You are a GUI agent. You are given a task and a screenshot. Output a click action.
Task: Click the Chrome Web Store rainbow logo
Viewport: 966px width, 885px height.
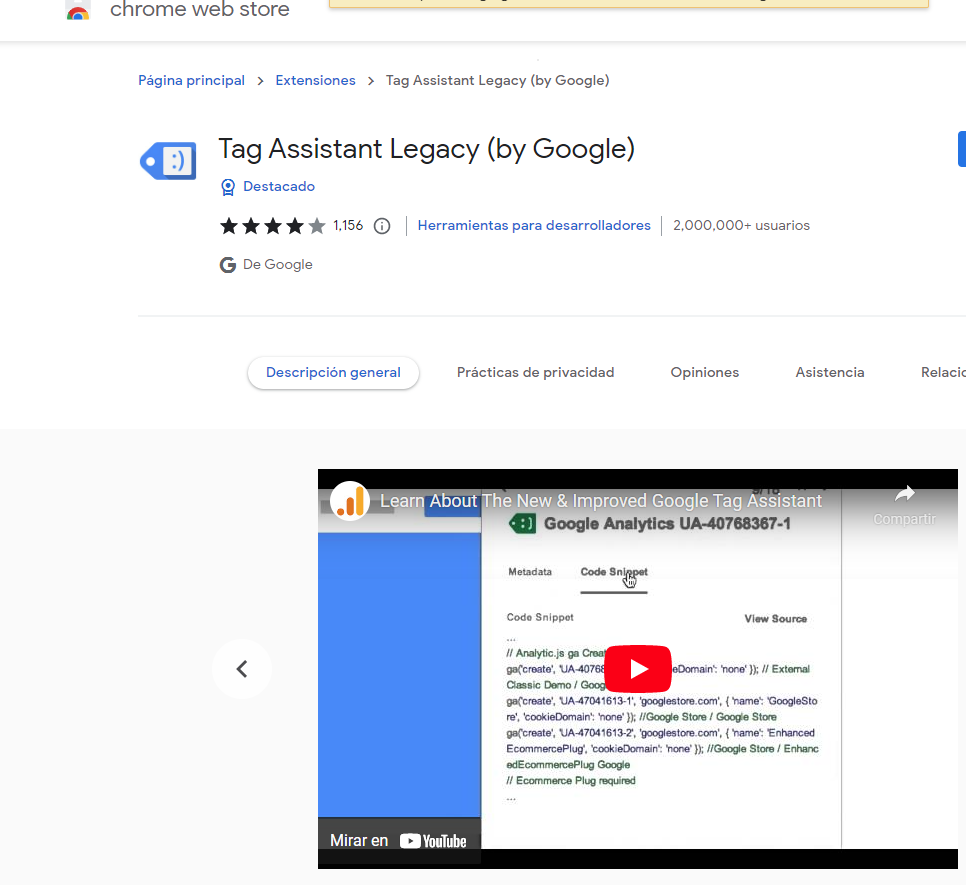[78, 10]
